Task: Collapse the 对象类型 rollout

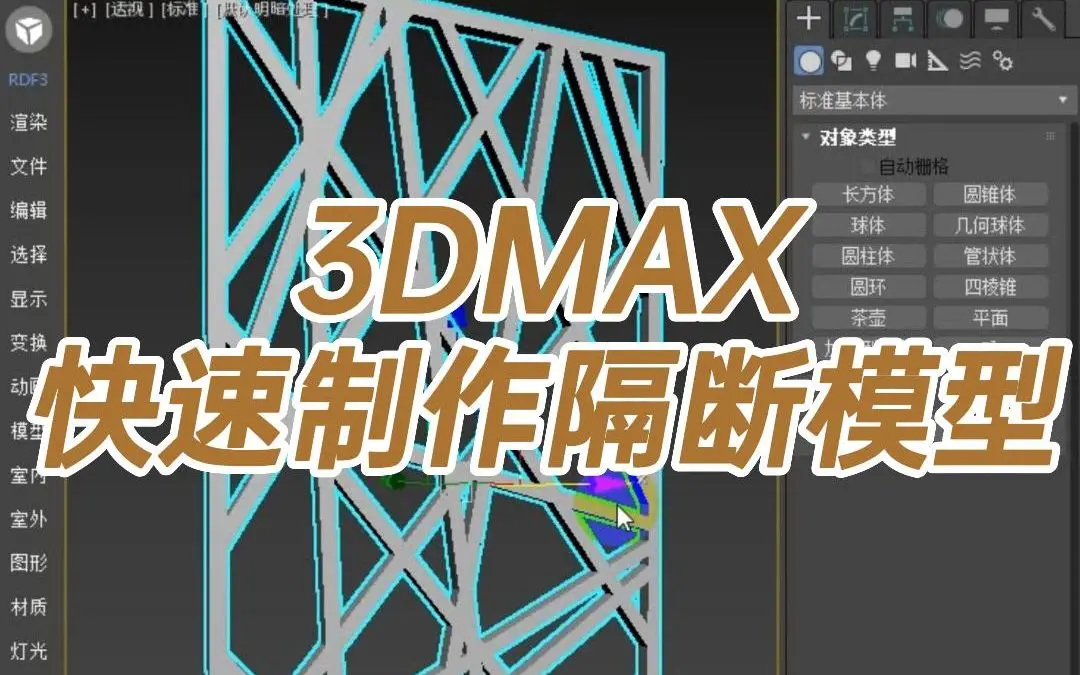Action: (x=805, y=136)
